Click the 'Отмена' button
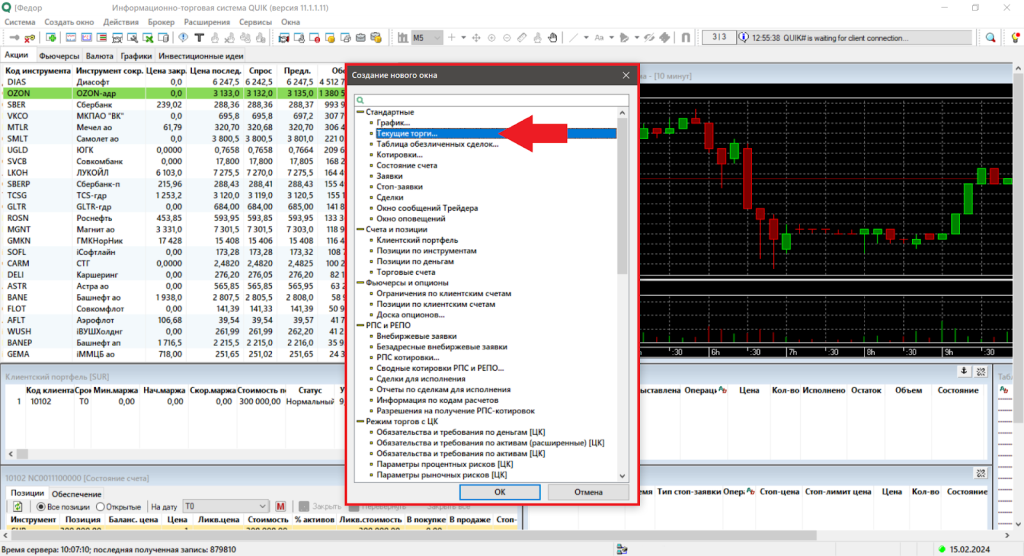This screenshot has height=556, width=1024. pyautogui.click(x=588, y=492)
